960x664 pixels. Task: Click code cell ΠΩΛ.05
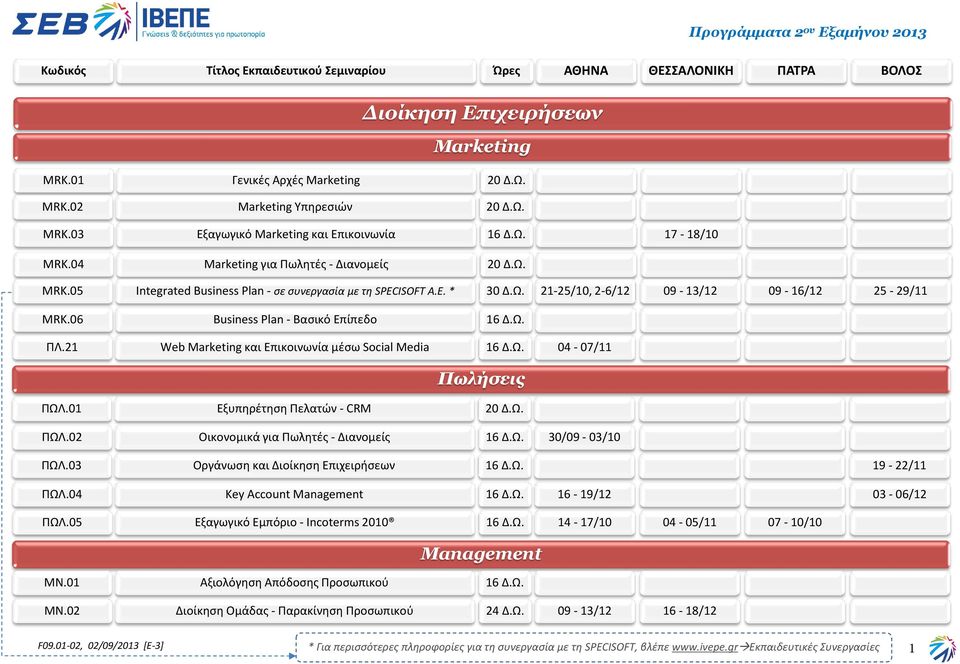pyautogui.click(x=62, y=523)
